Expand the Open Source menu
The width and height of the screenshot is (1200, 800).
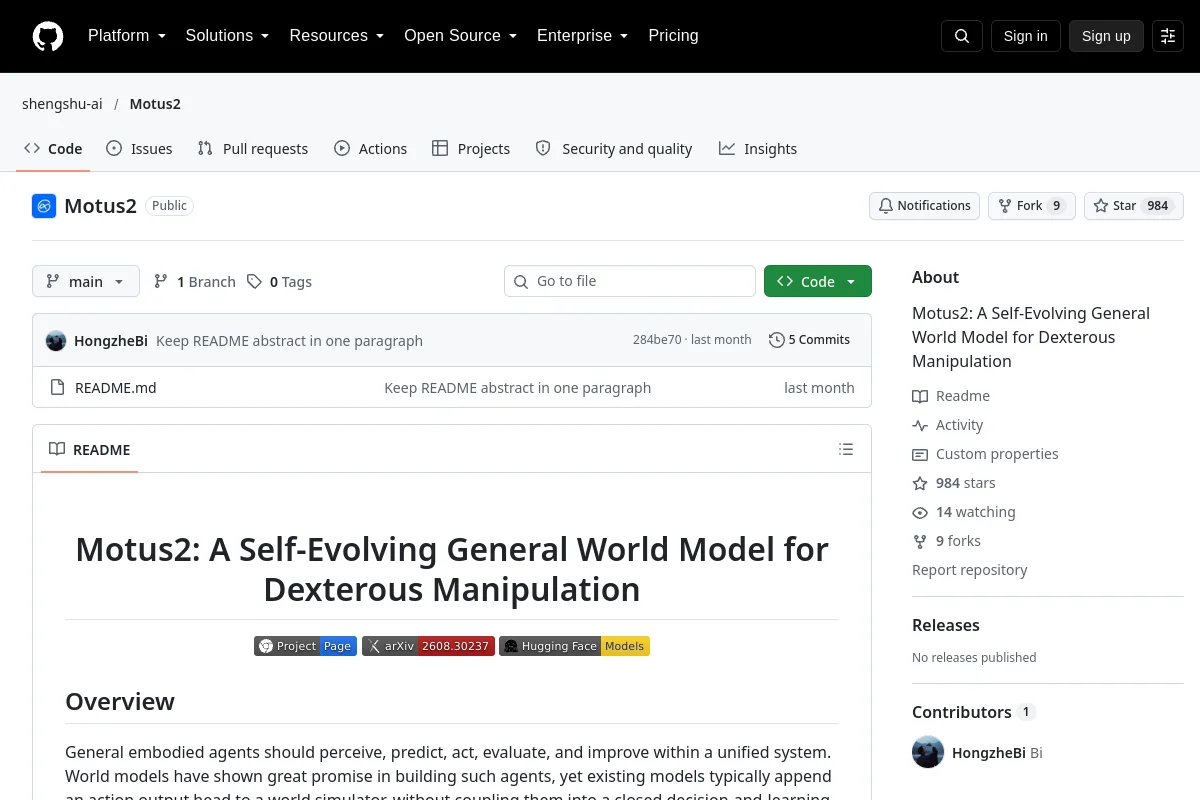tap(461, 36)
